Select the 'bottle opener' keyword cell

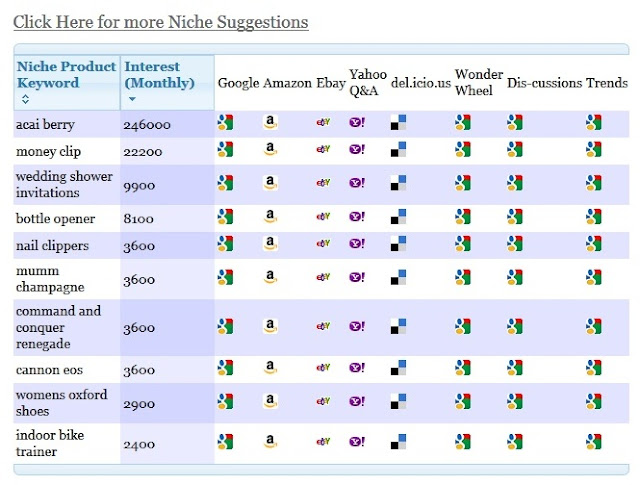click(67, 218)
